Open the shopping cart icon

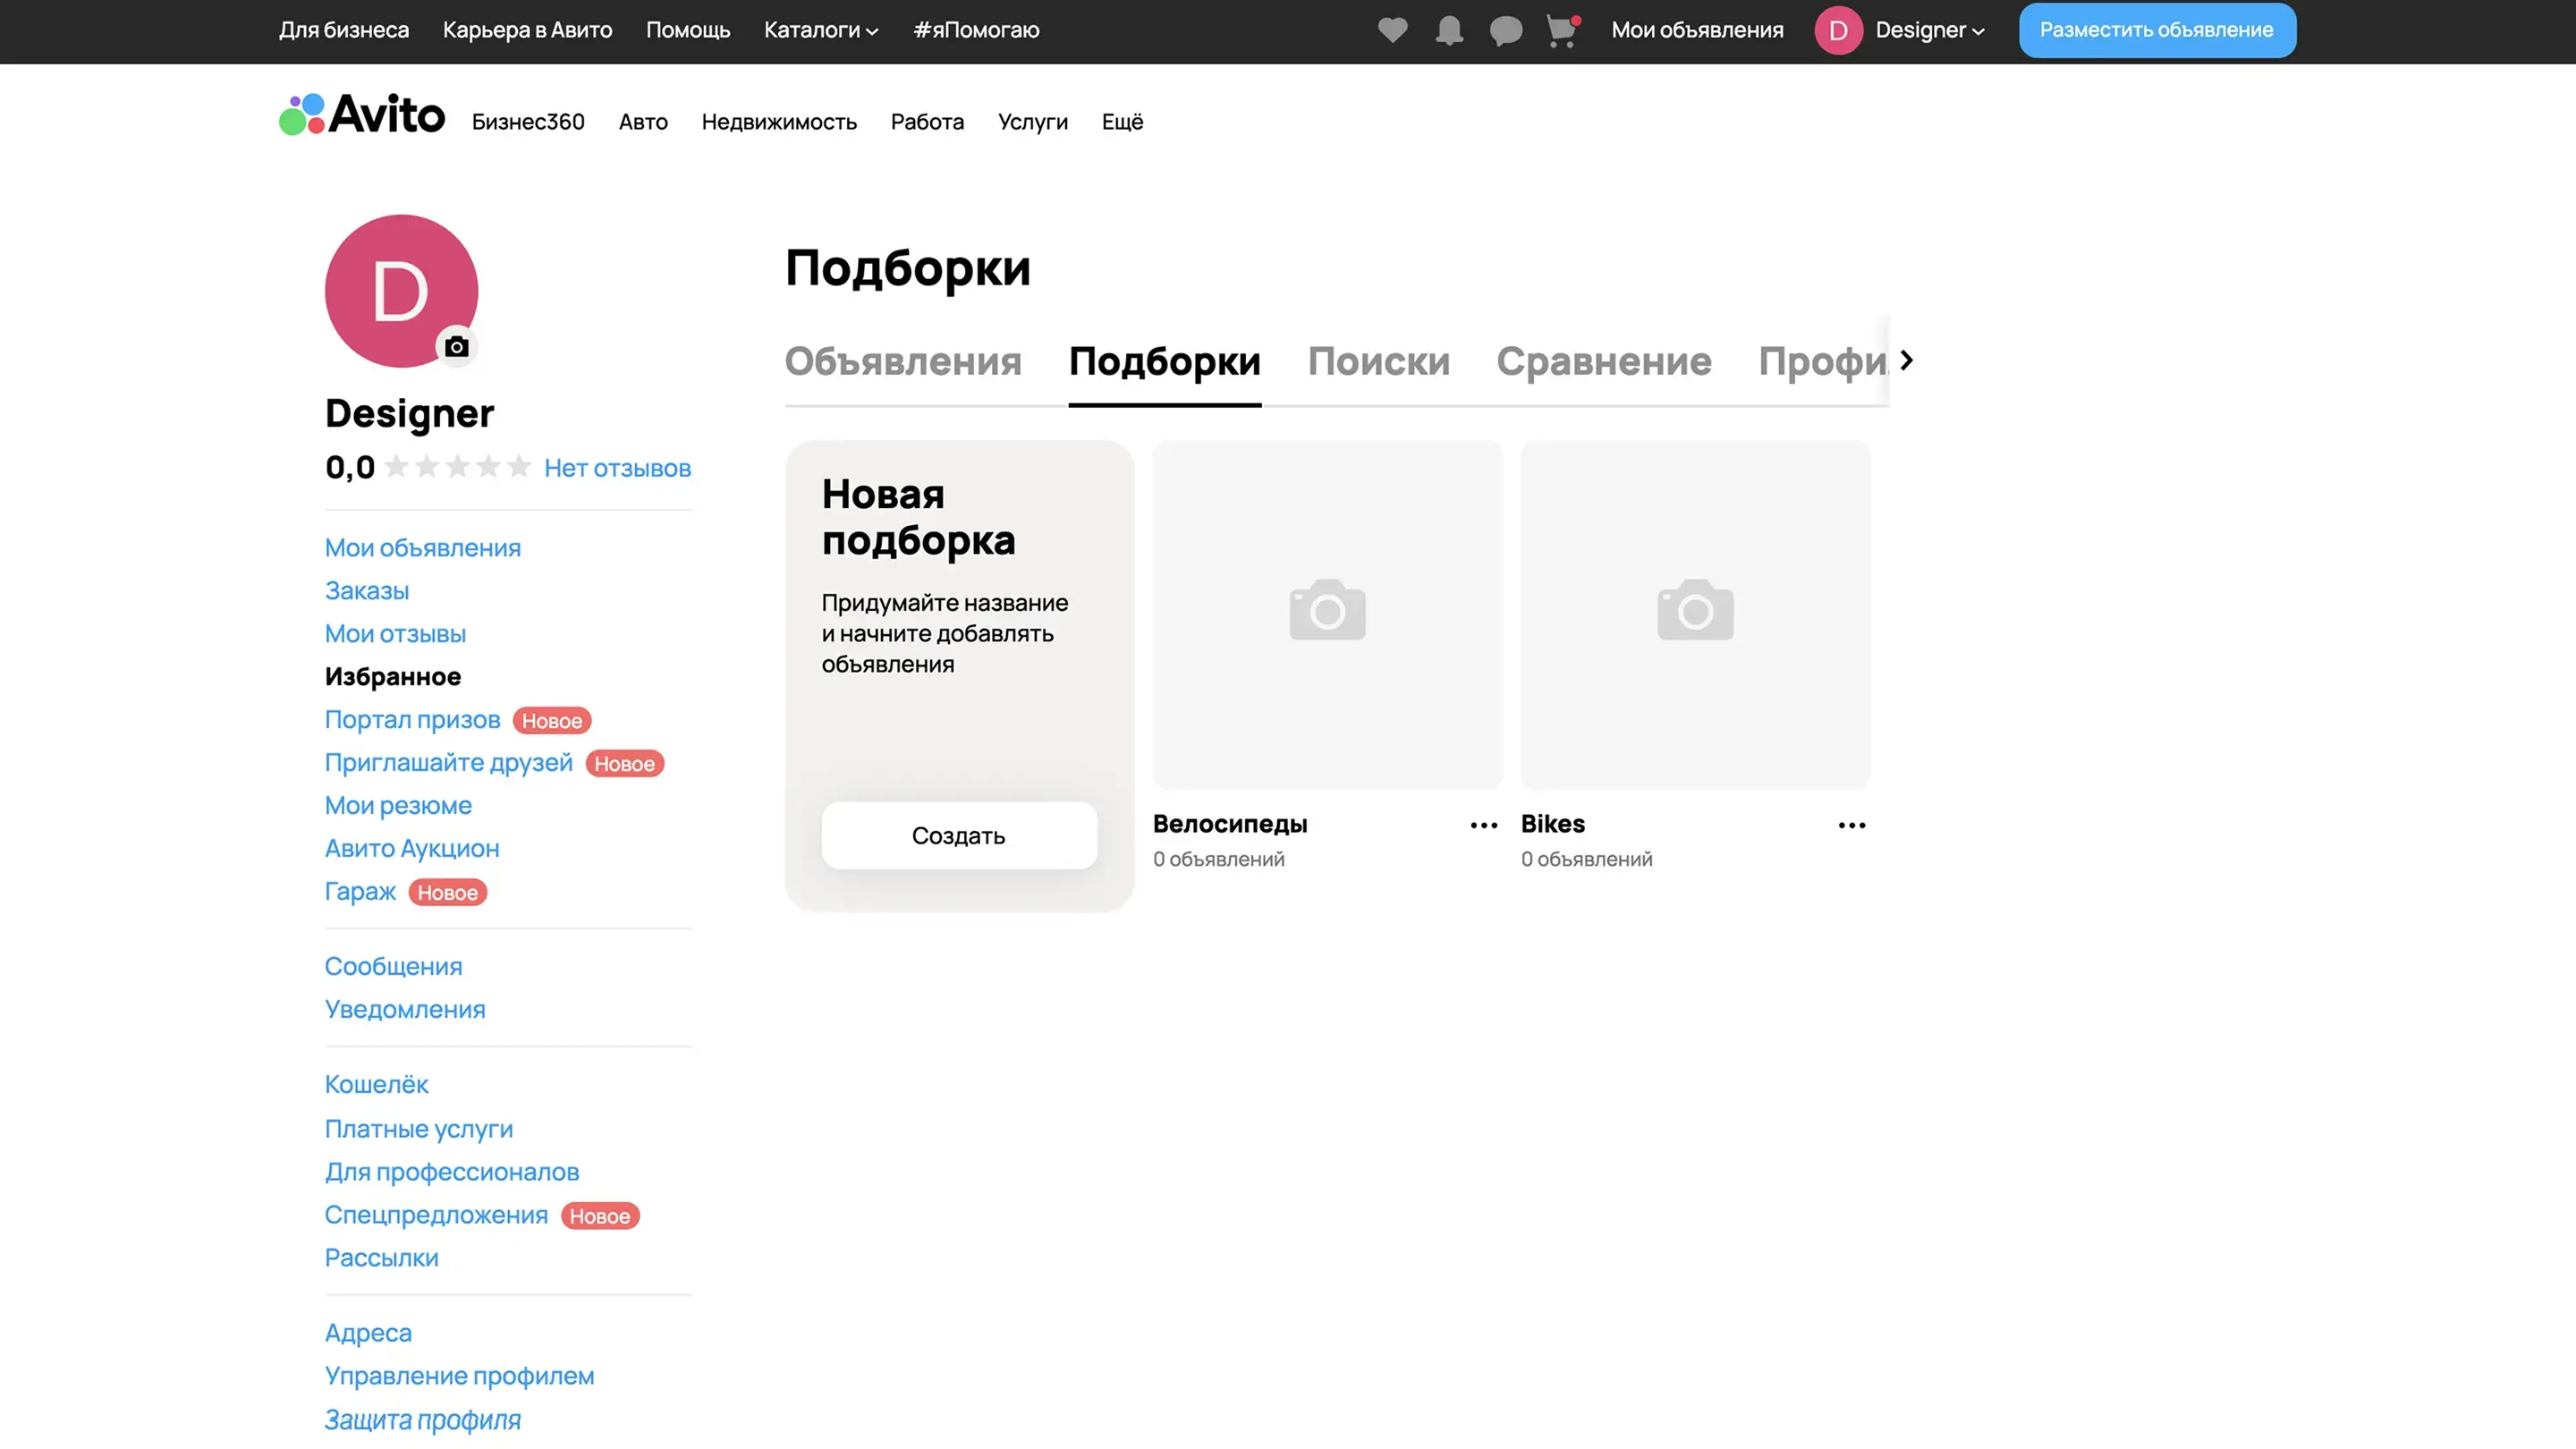[x=1561, y=30]
